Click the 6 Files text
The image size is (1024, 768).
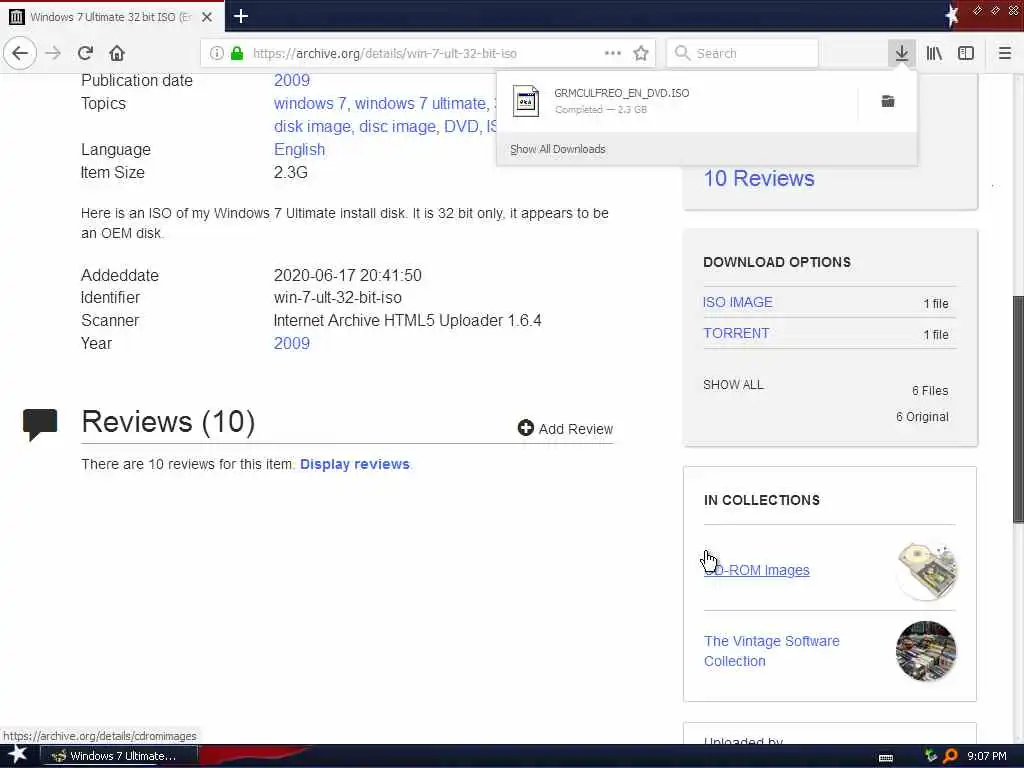tap(930, 391)
